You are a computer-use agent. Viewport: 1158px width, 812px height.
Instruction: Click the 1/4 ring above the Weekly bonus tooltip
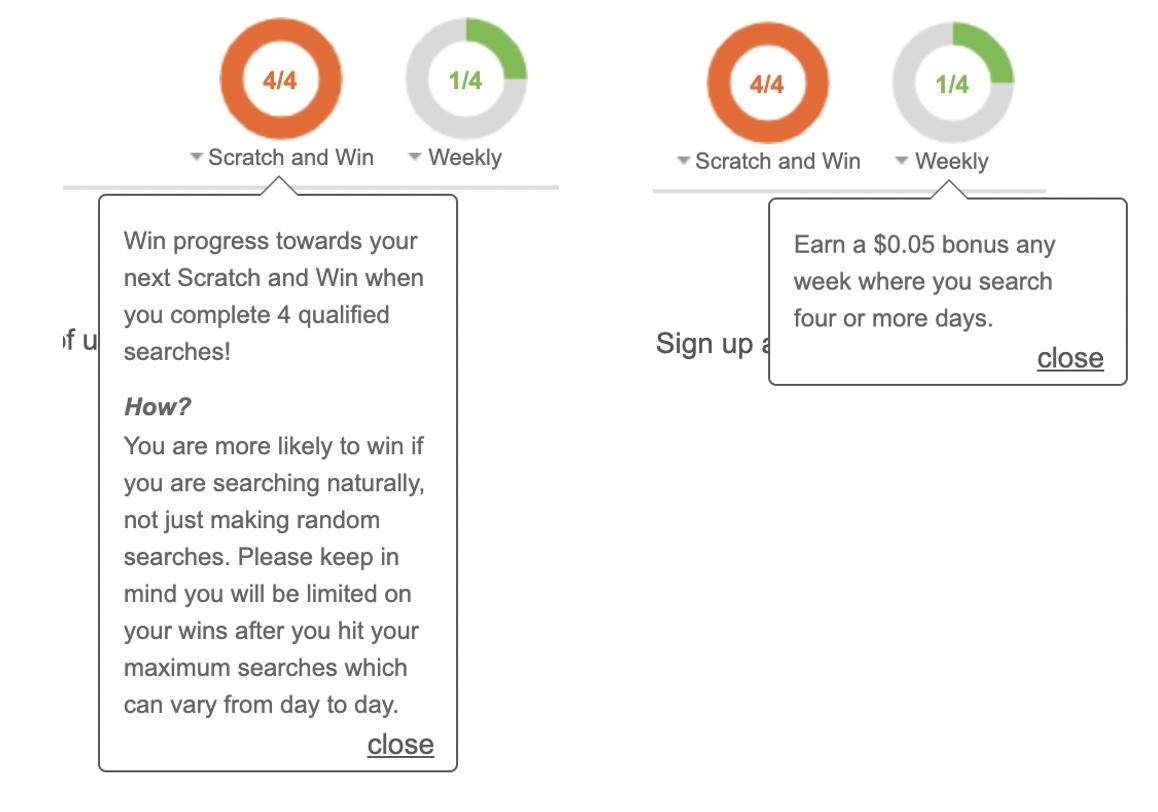click(x=952, y=83)
